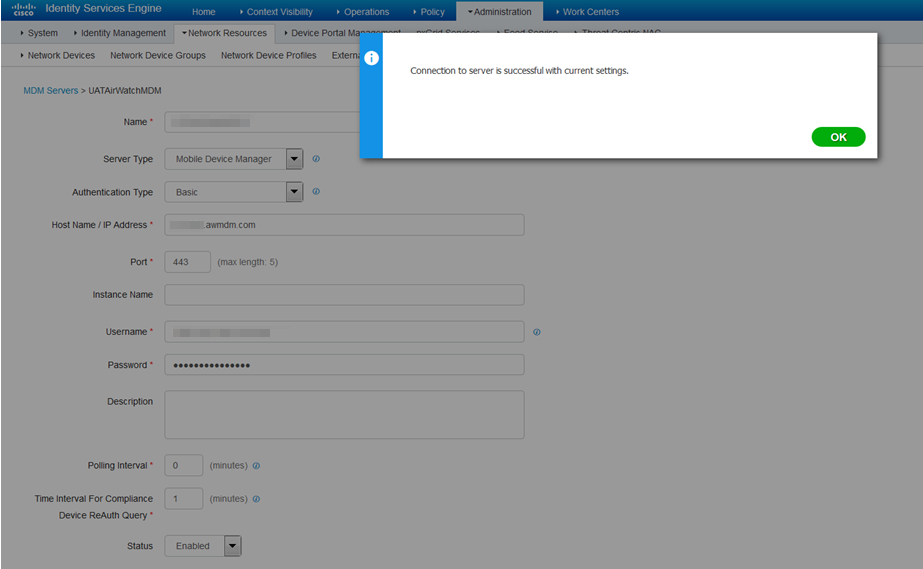The height and width of the screenshot is (569, 923).
Task: Open the Operations menu
Action: [363, 12]
